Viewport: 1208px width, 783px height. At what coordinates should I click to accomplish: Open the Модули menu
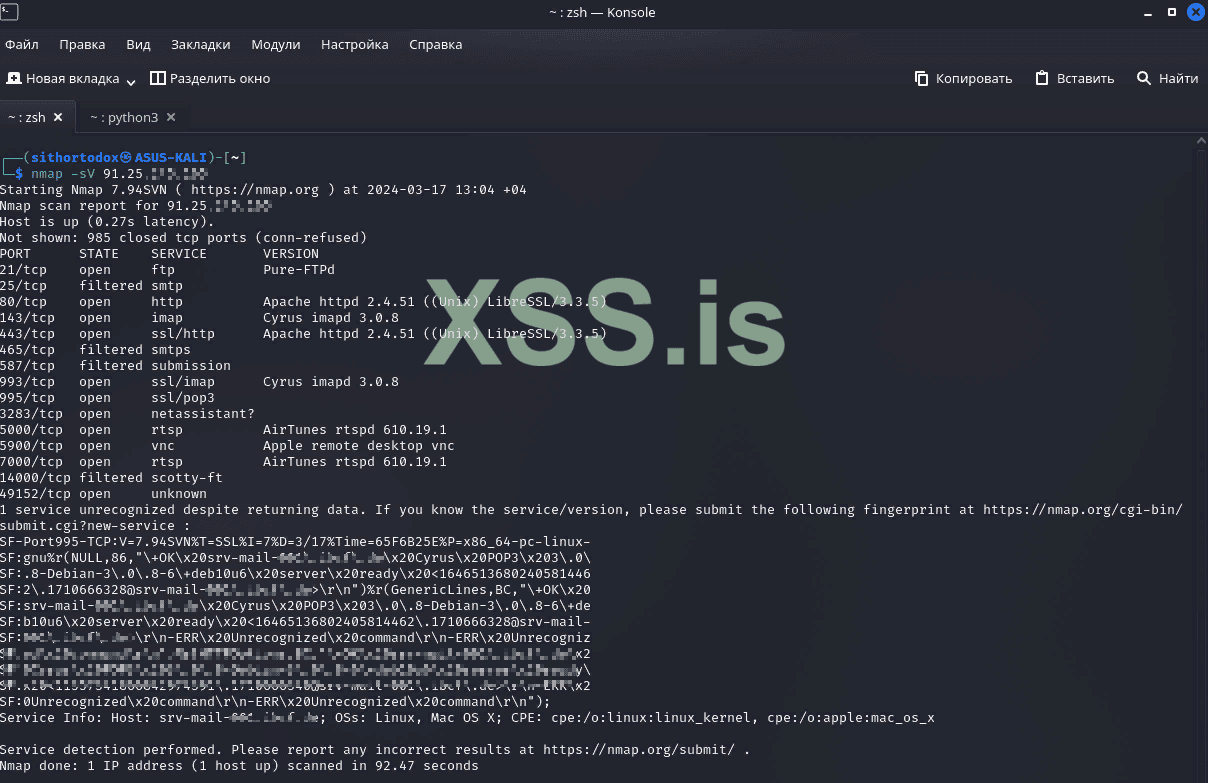pyautogui.click(x=276, y=45)
